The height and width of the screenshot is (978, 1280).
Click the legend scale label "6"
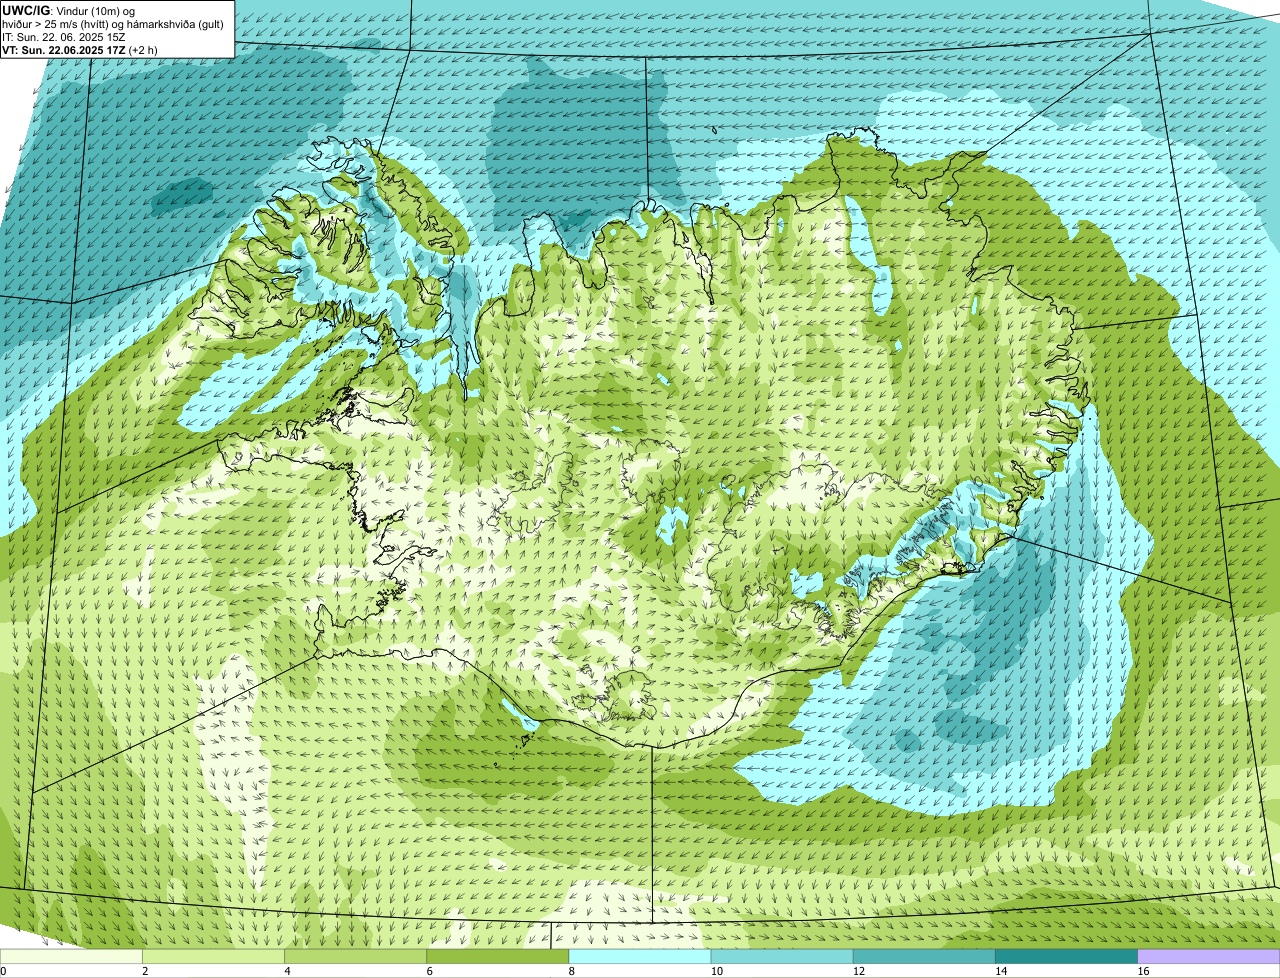pos(429,971)
